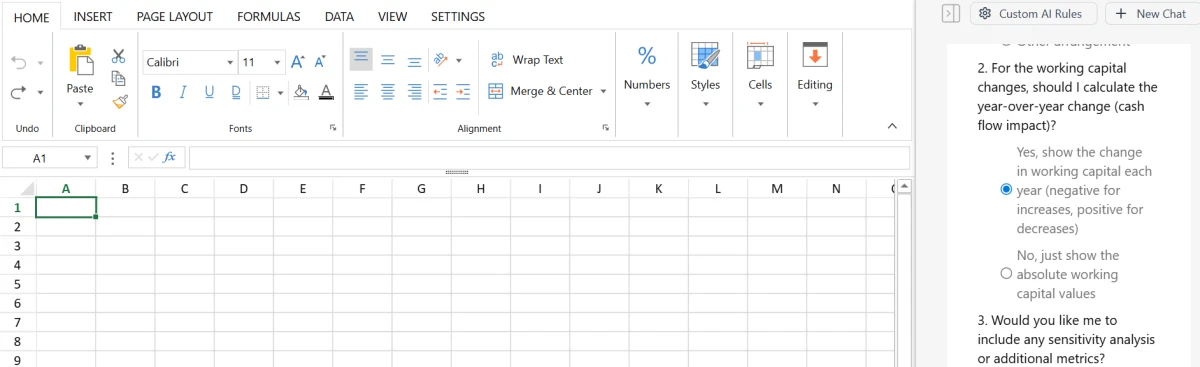
Task: Select 'Yes, show the change' radio option
Action: point(1006,190)
